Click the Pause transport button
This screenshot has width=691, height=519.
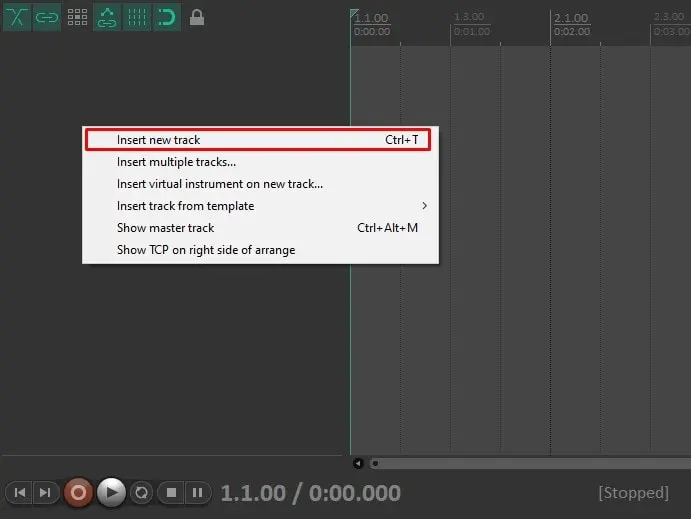pos(198,492)
